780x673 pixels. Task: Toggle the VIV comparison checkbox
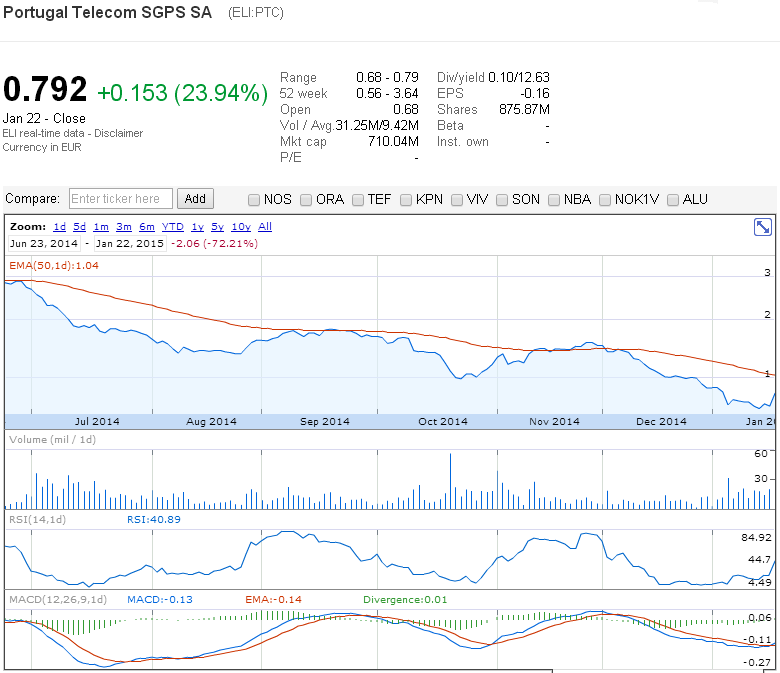[457, 200]
